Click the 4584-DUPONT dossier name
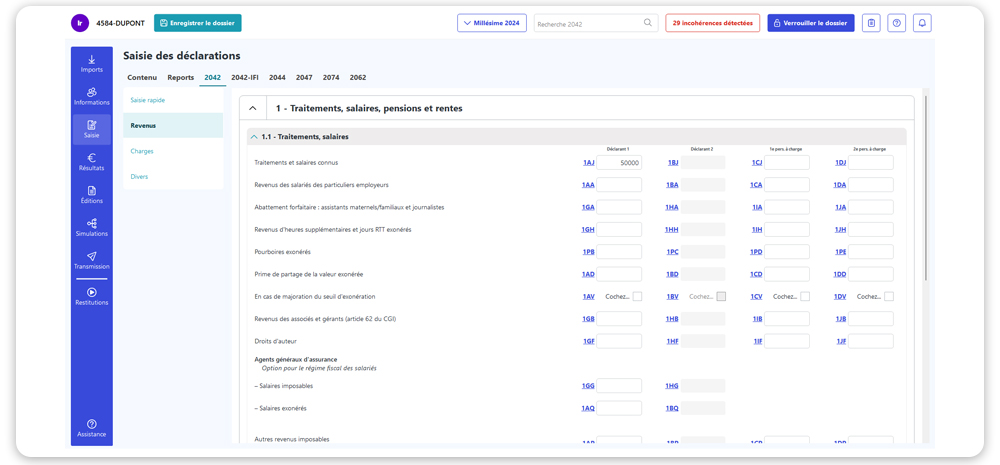 [x=120, y=23]
